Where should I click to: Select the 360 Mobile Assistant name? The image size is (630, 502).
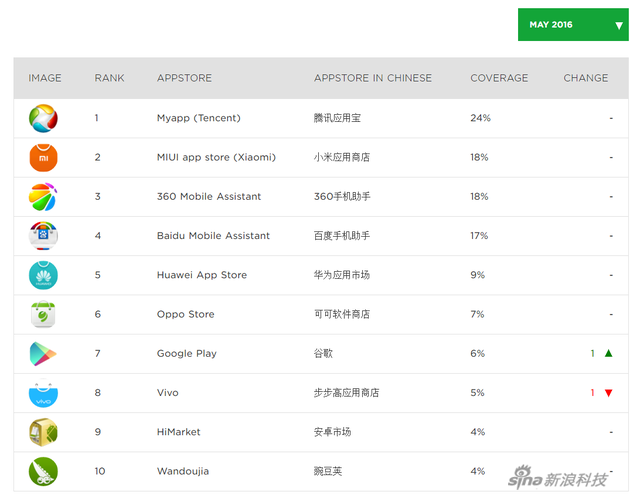click(x=209, y=197)
